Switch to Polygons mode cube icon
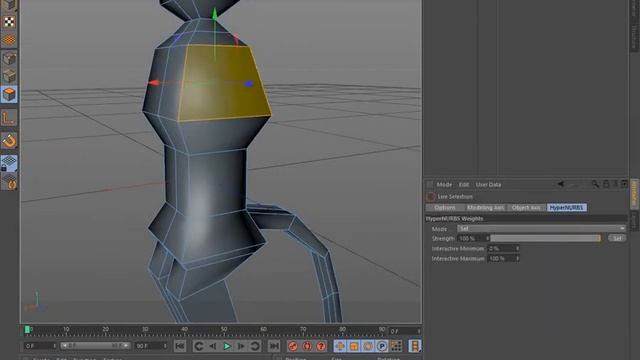The width and height of the screenshot is (640, 360). coord(9,94)
